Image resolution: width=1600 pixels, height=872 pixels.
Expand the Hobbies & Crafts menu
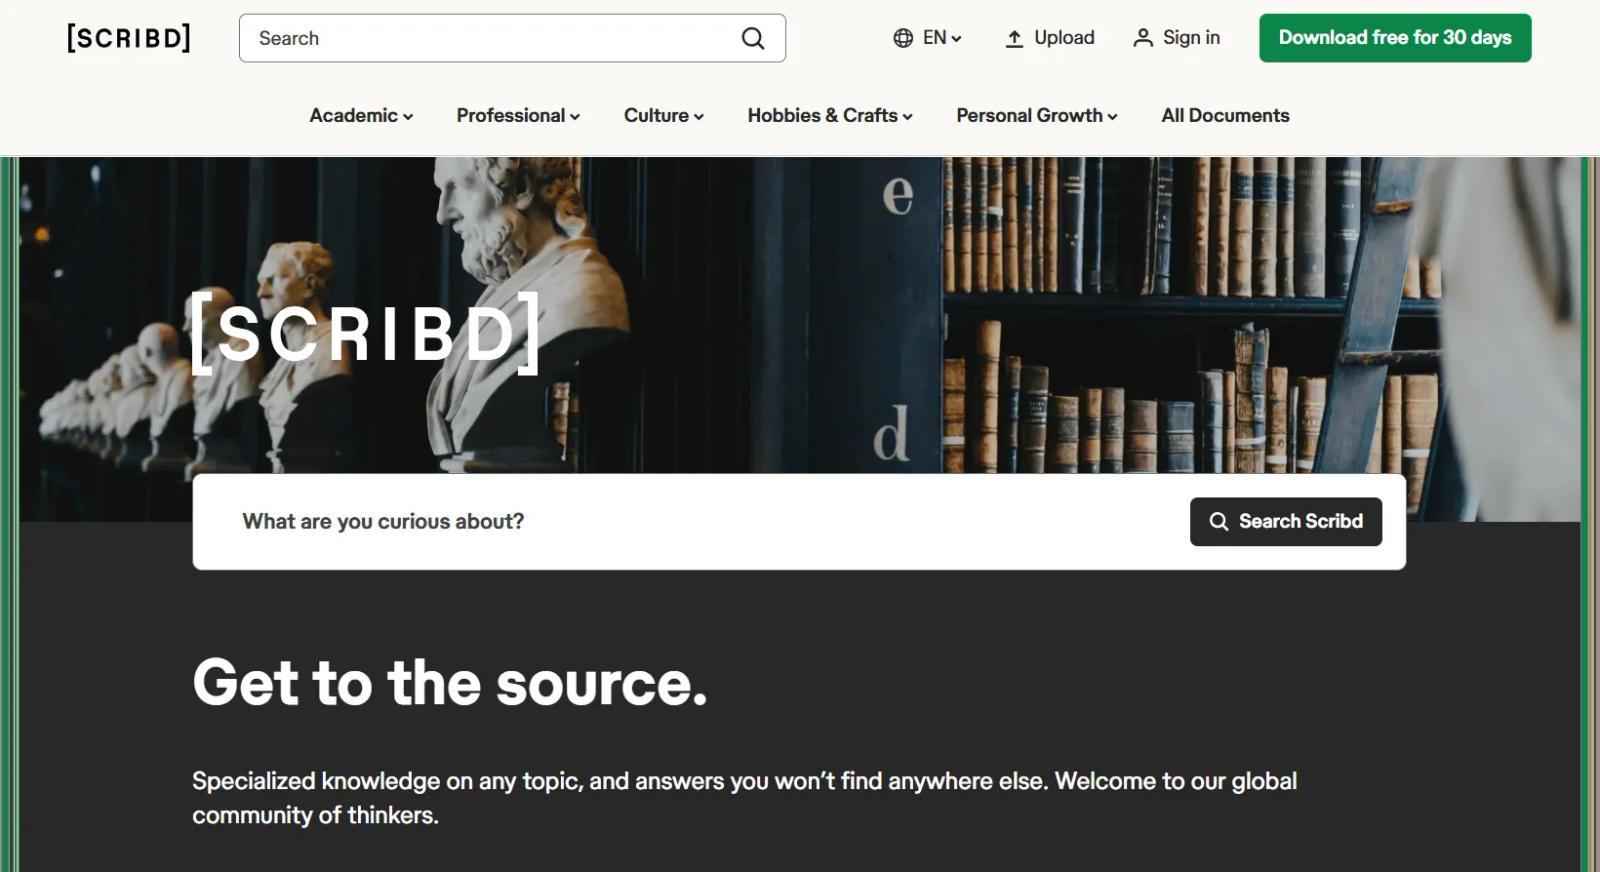tap(830, 115)
